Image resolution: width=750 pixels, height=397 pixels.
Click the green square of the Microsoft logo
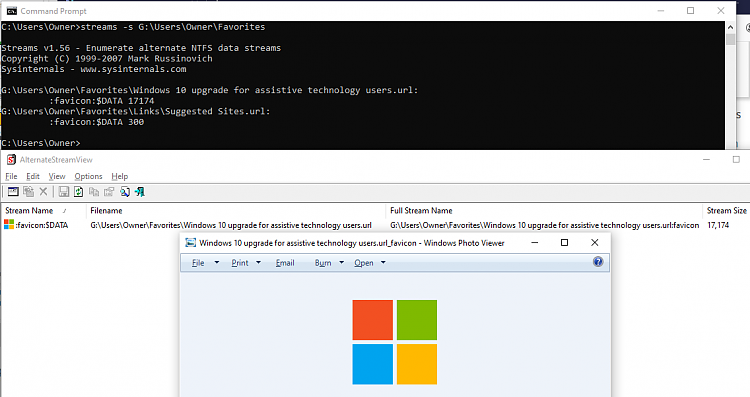point(417,320)
